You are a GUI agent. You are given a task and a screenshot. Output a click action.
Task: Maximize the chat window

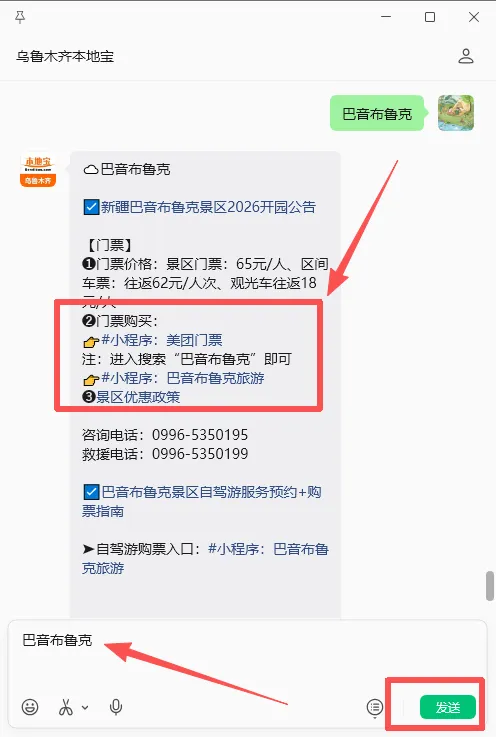point(430,17)
